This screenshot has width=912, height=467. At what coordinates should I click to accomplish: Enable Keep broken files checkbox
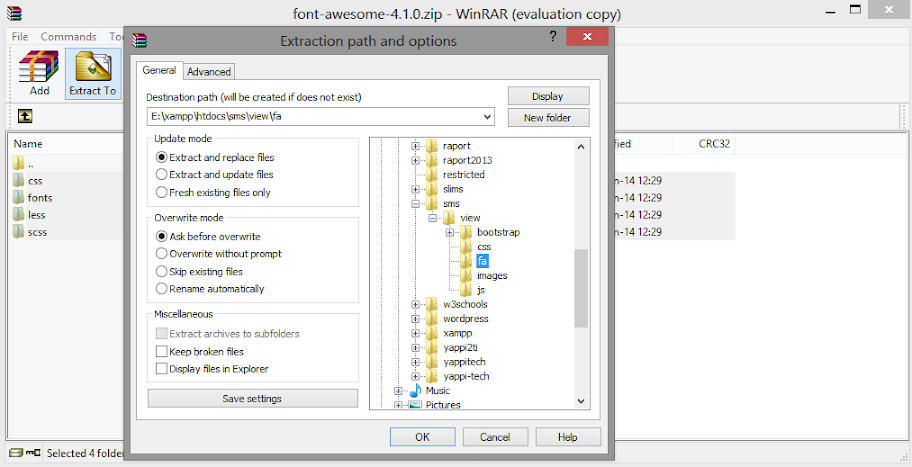pos(162,351)
